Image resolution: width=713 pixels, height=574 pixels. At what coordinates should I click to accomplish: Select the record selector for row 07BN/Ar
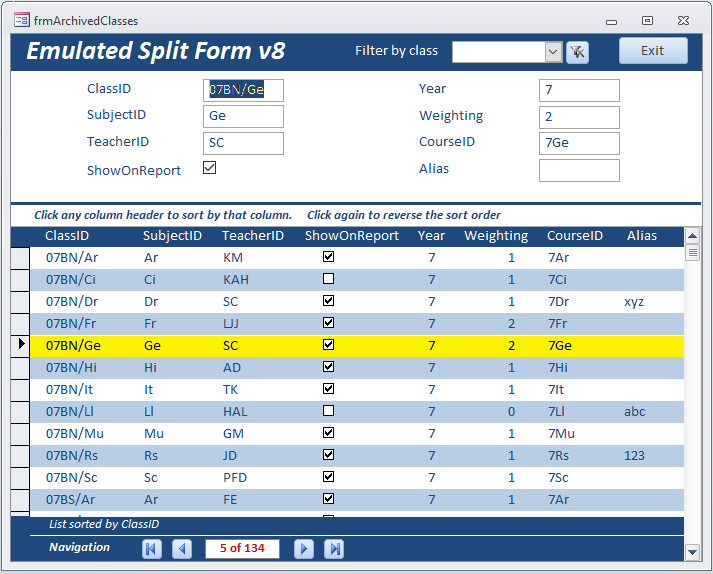click(x=20, y=258)
